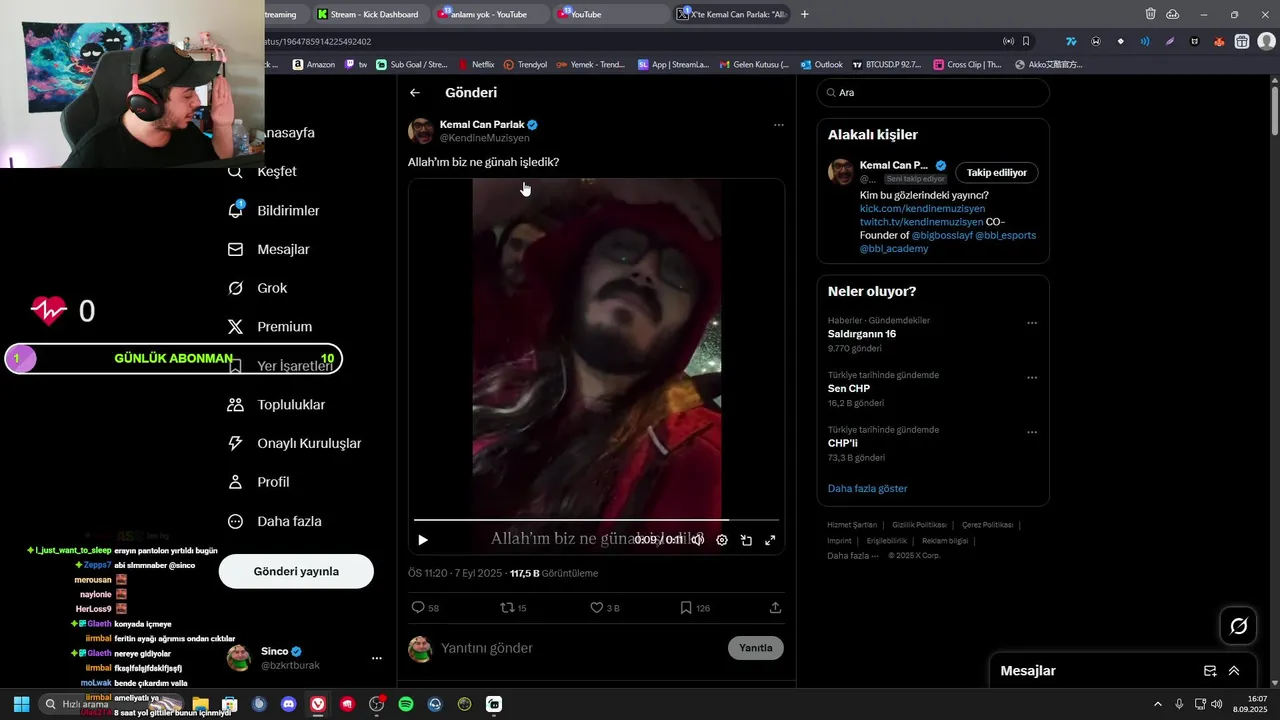Open Grok icon in sidebar
This screenshot has width=1280, height=720.
(236, 288)
